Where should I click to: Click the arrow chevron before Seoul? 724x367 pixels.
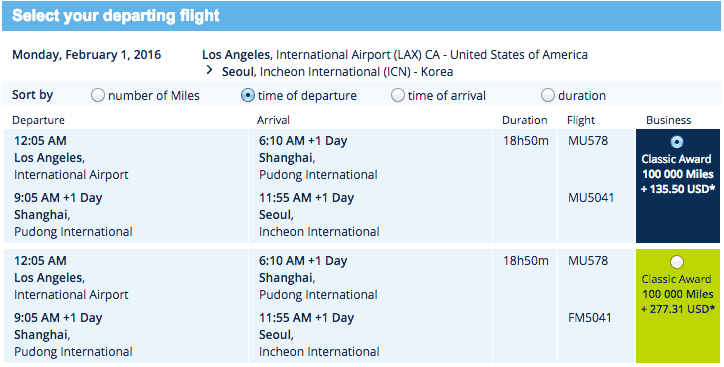click(x=210, y=70)
